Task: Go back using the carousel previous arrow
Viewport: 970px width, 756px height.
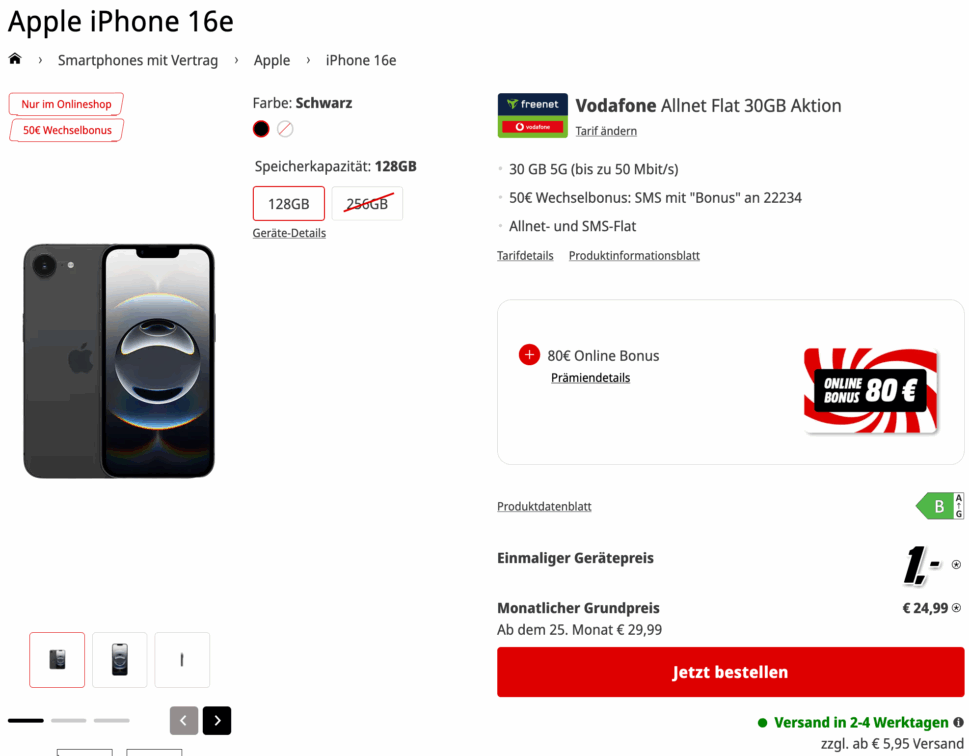Action: click(184, 720)
